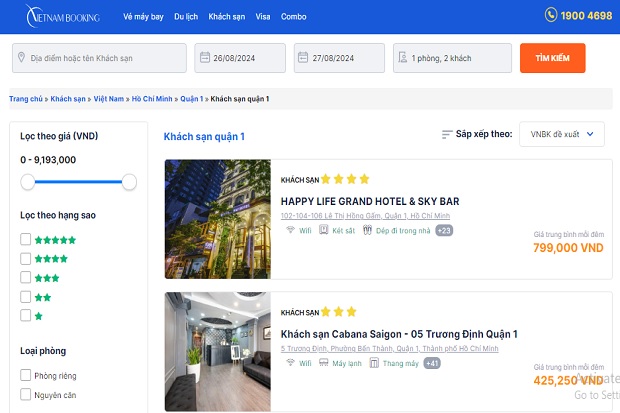Check the five-star rating filter
Screen dimensions: 620x413
point(25,239)
